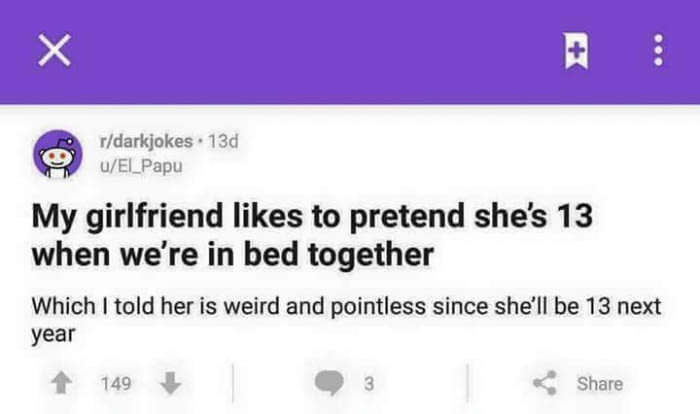Downvote the post with the down arrow
Image resolution: width=700 pixels, height=414 pixels.
point(171,383)
